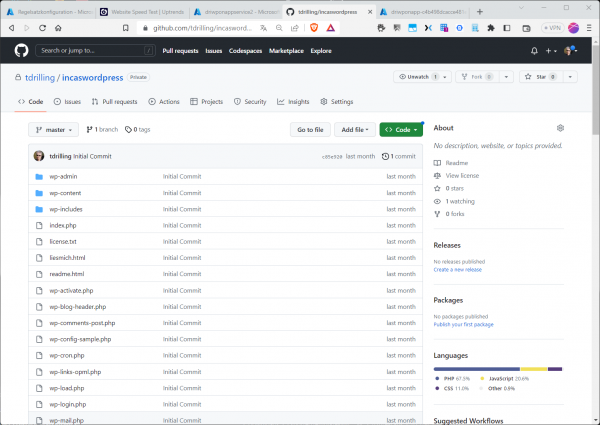This screenshot has width=600, height=425.
Task: Click the browser back arrow
Action: (11, 28)
